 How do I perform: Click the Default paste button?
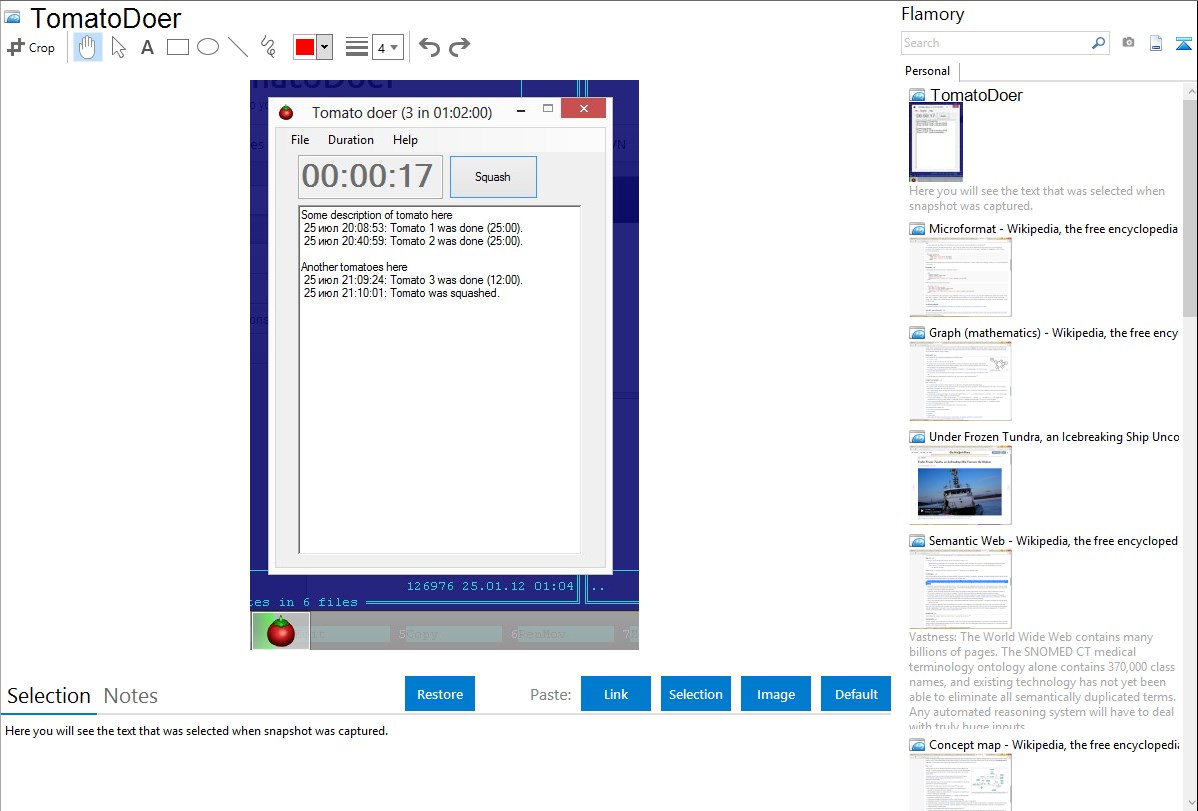[x=856, y=694]
